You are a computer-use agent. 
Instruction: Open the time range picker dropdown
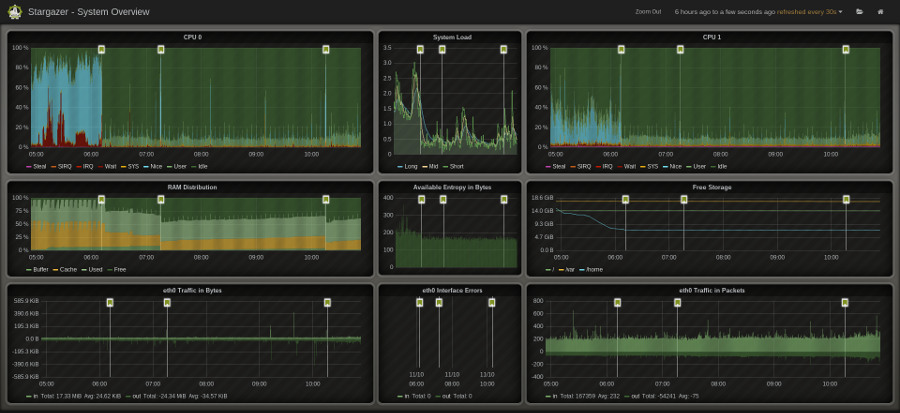pyautogui.click(x=758, y=12)
